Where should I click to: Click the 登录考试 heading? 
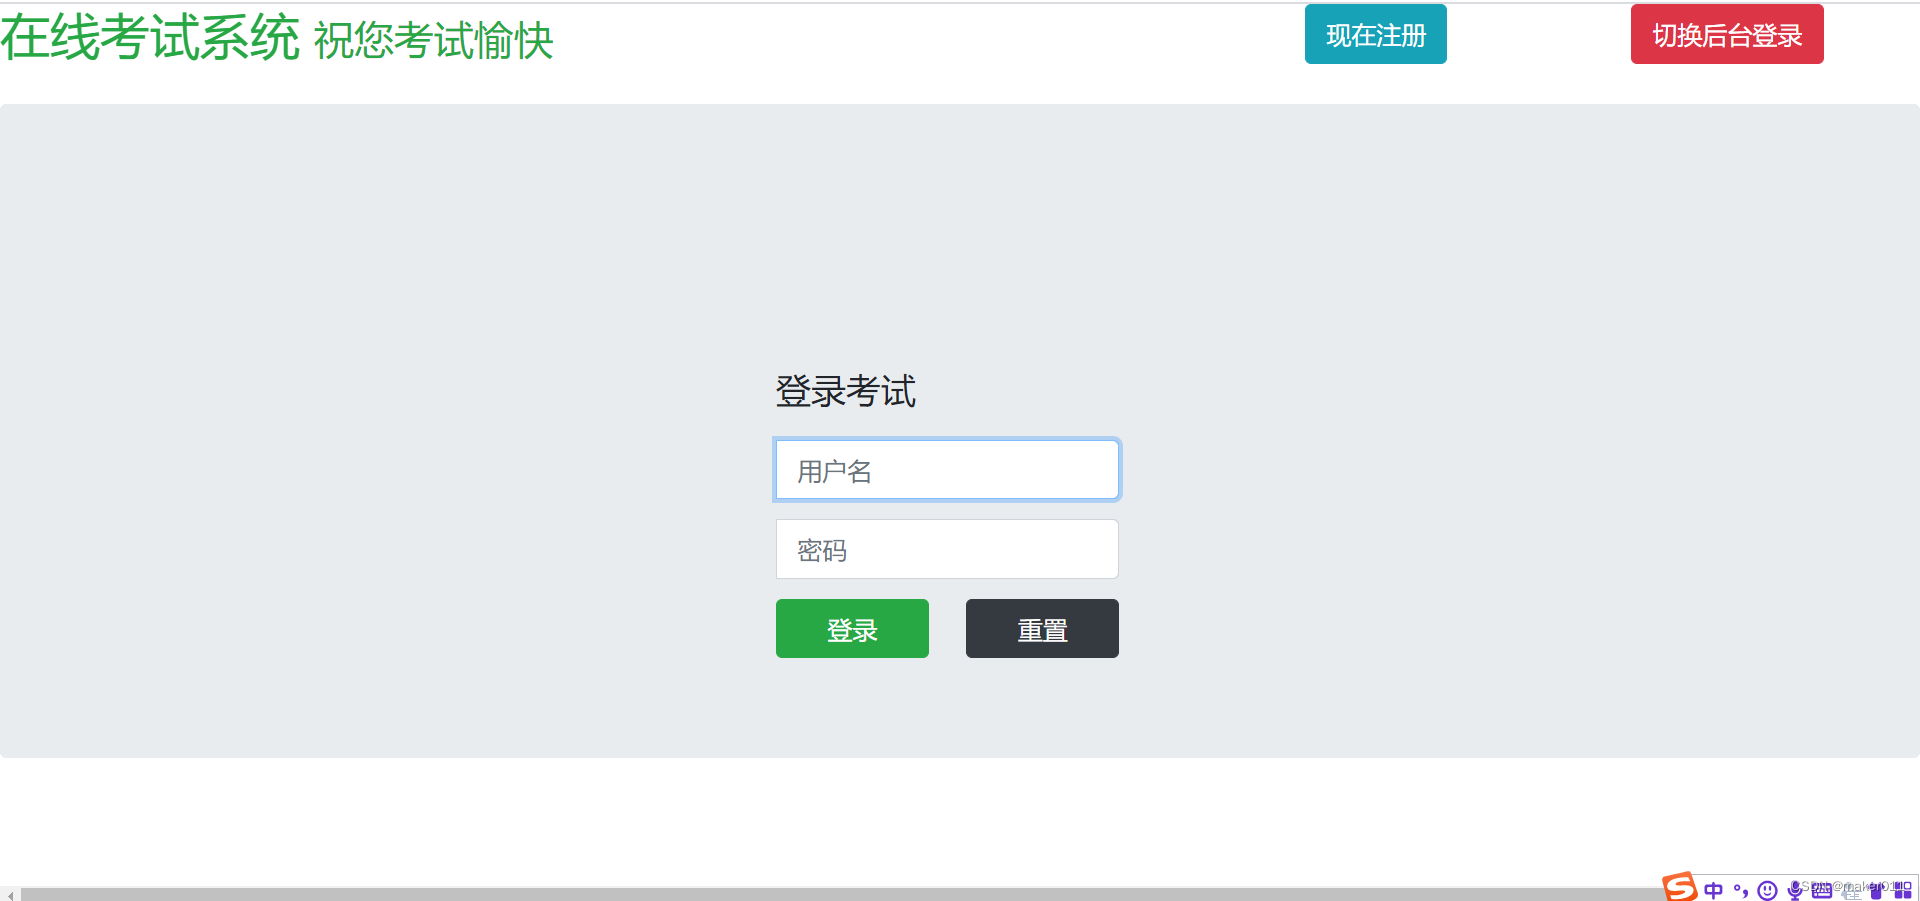(845, 391)
